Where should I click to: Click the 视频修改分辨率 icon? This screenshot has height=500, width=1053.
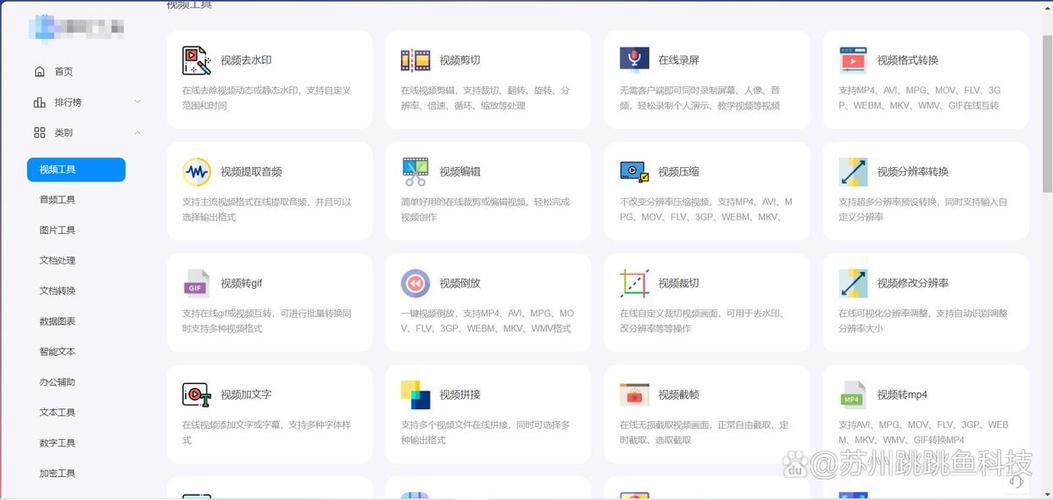click(x=853, y=283)
